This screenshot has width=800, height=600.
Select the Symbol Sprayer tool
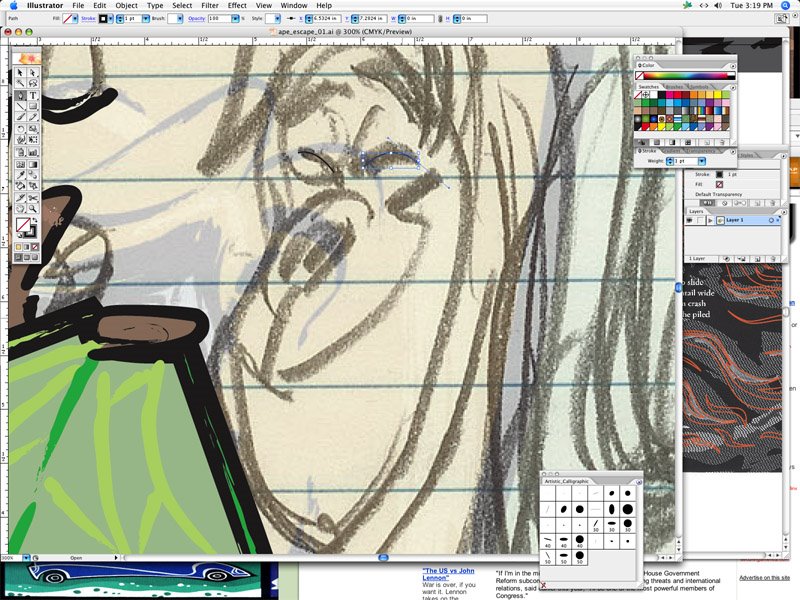pyautogui.click(x=20, y=152)
